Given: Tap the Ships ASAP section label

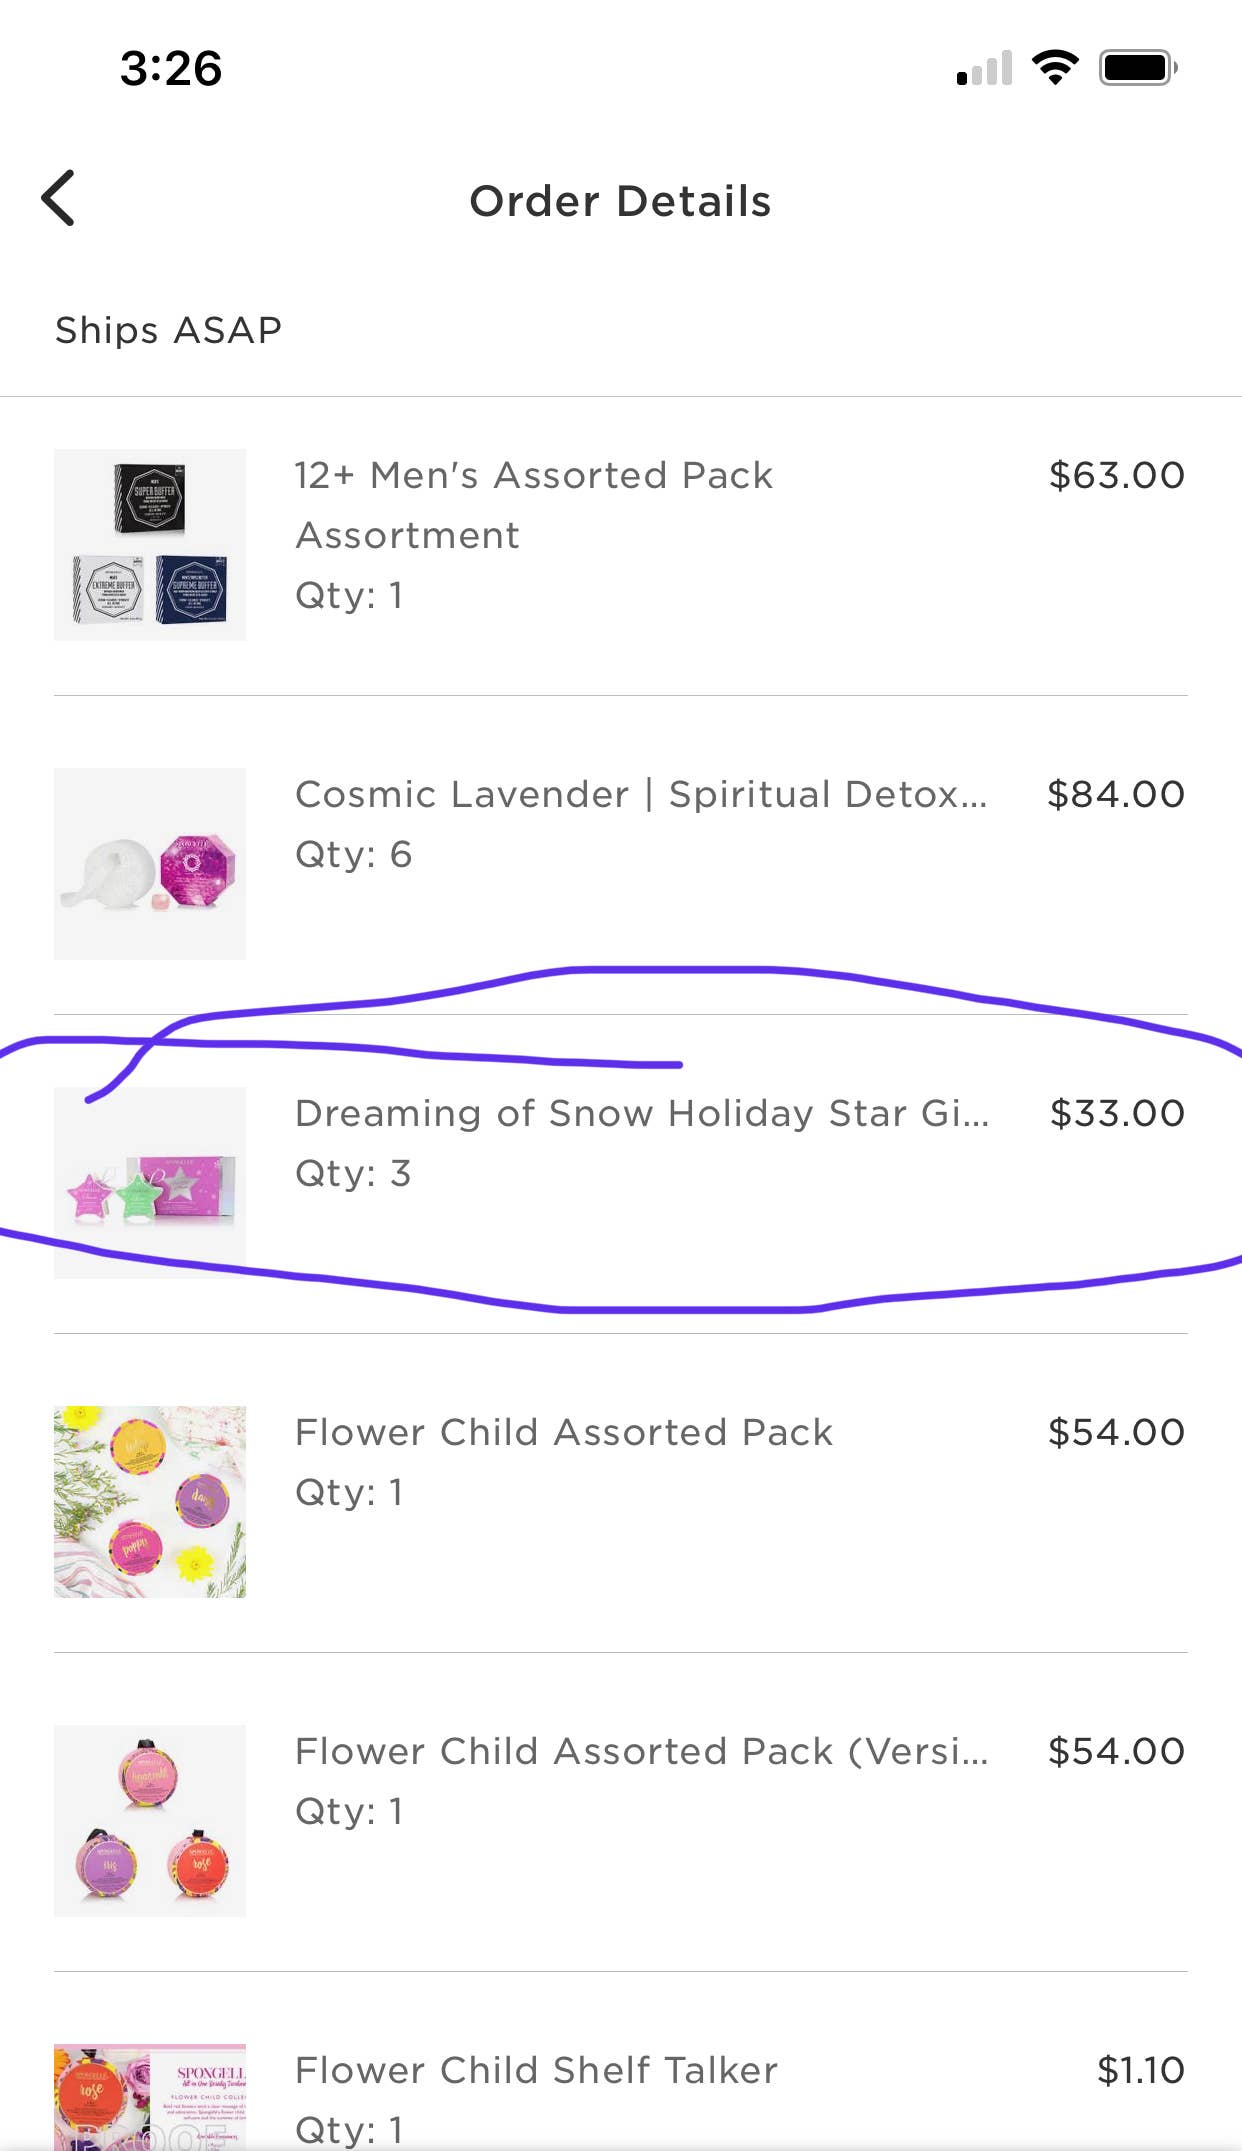Looking at the screenshot, I should [169, 330].
